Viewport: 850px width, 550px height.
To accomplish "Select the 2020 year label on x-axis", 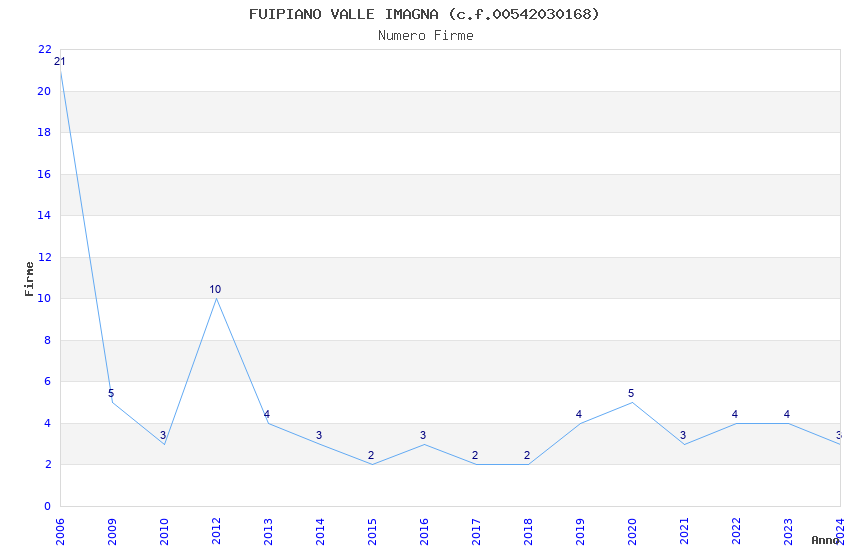I will coord(633,532).
